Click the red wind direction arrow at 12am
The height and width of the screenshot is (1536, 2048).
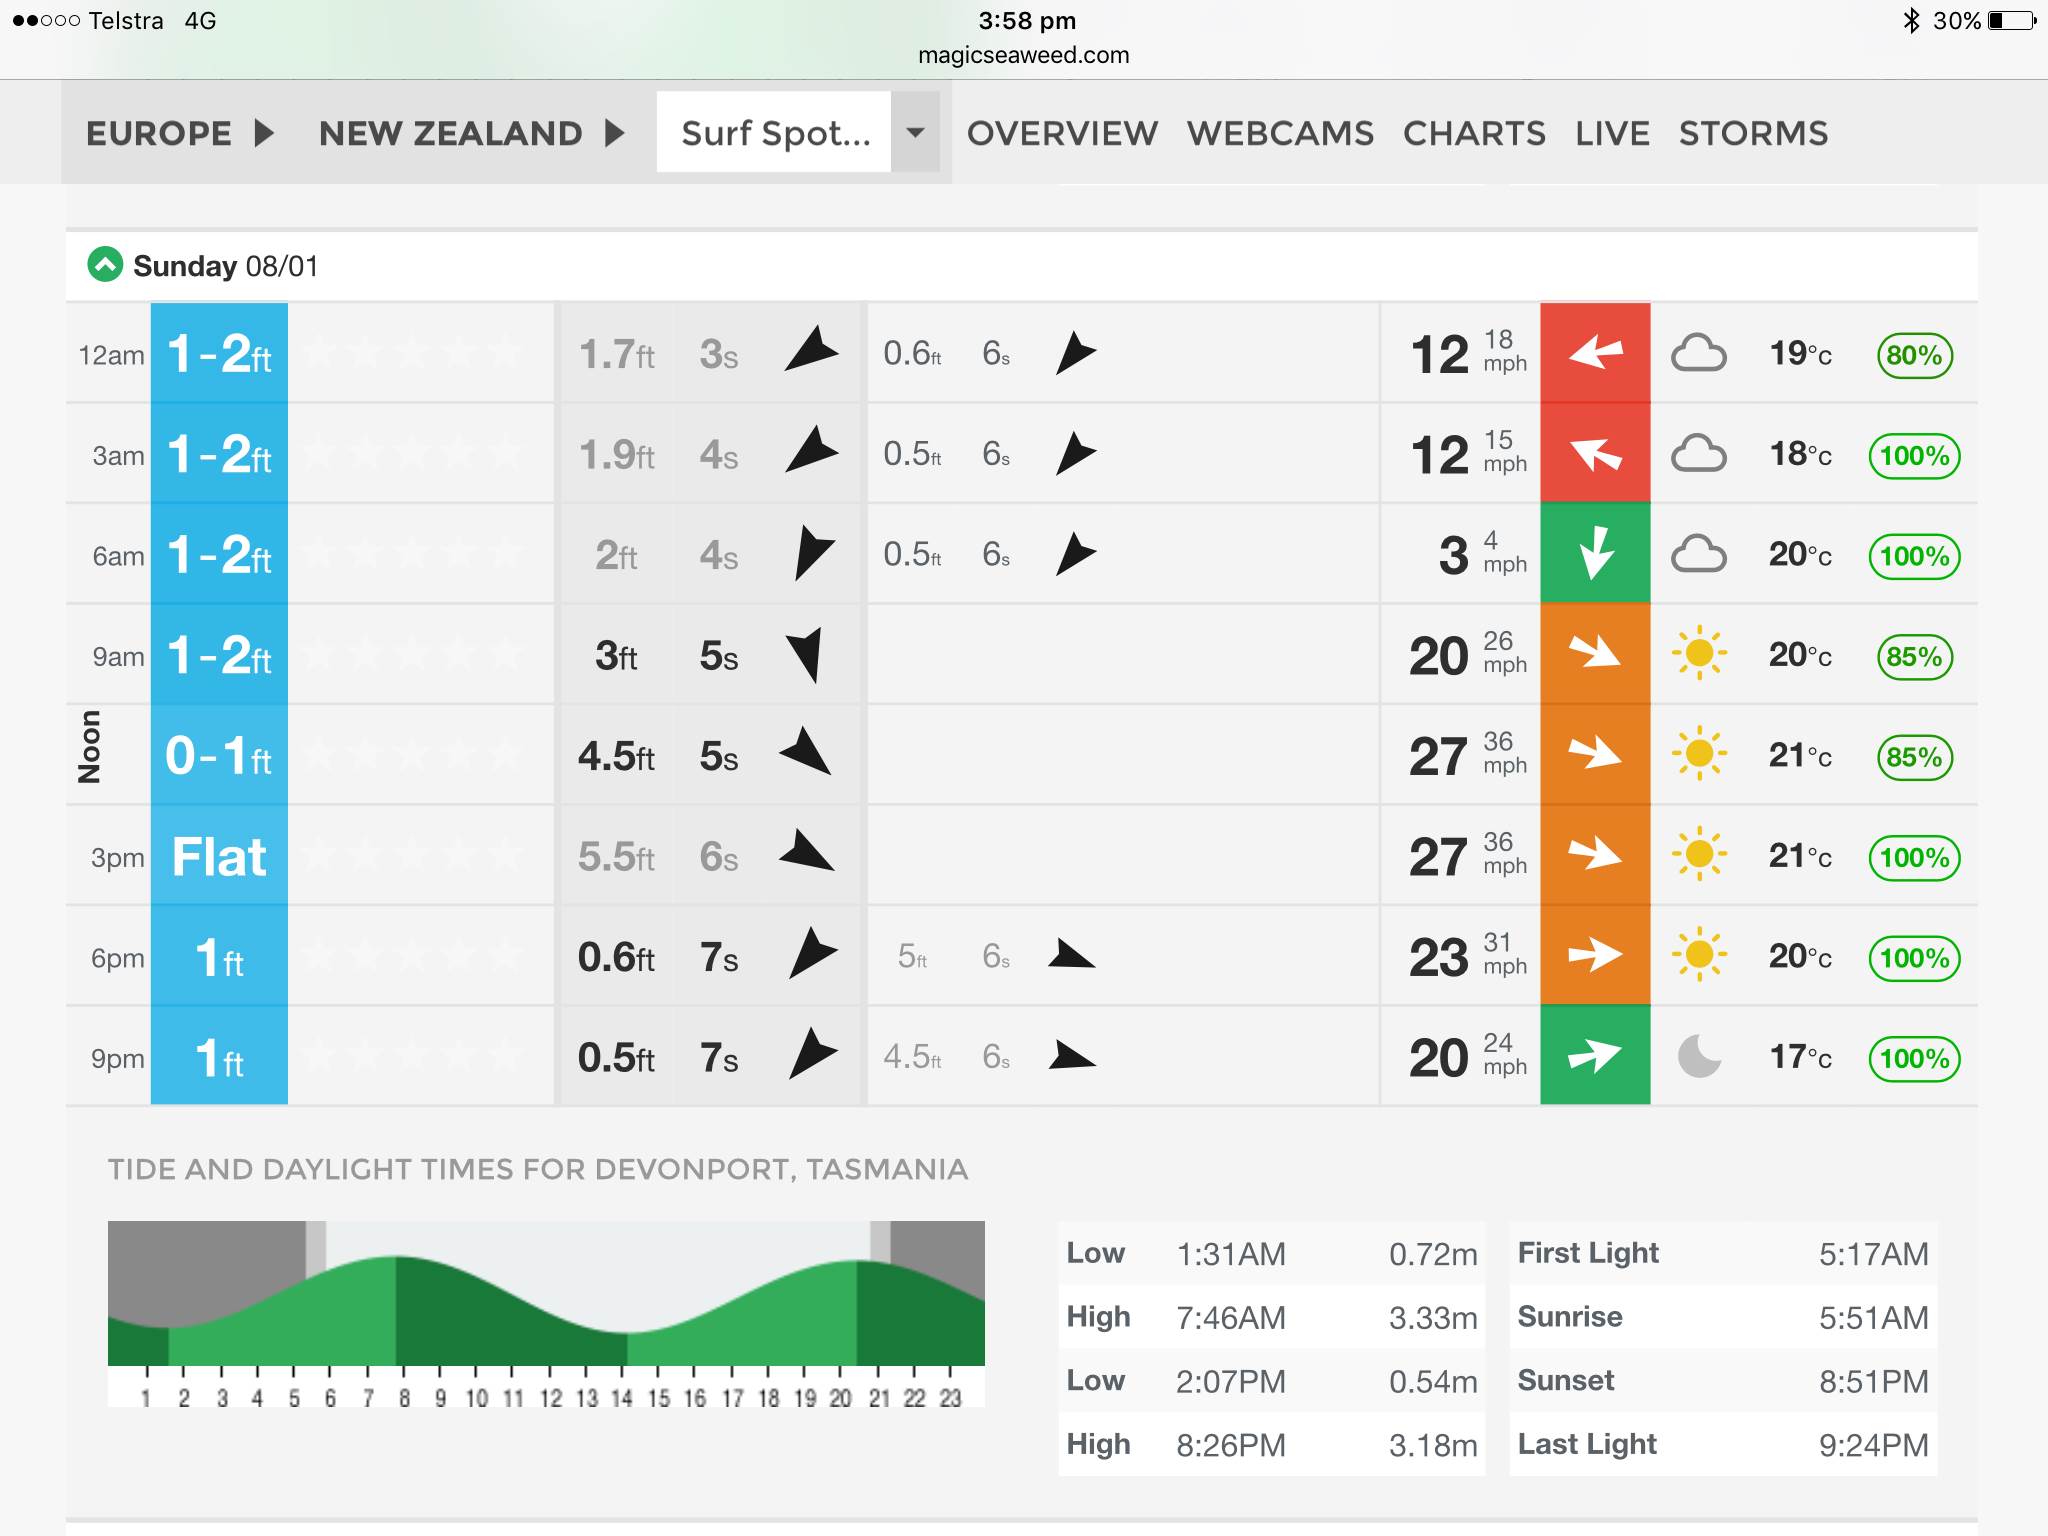(x=1595, y=352)
